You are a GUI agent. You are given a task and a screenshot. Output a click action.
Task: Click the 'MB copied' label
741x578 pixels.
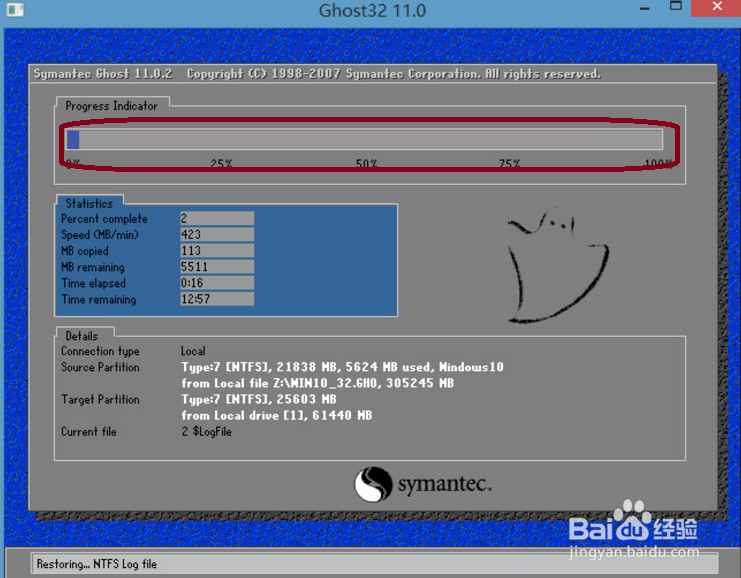tap(85, 251)
